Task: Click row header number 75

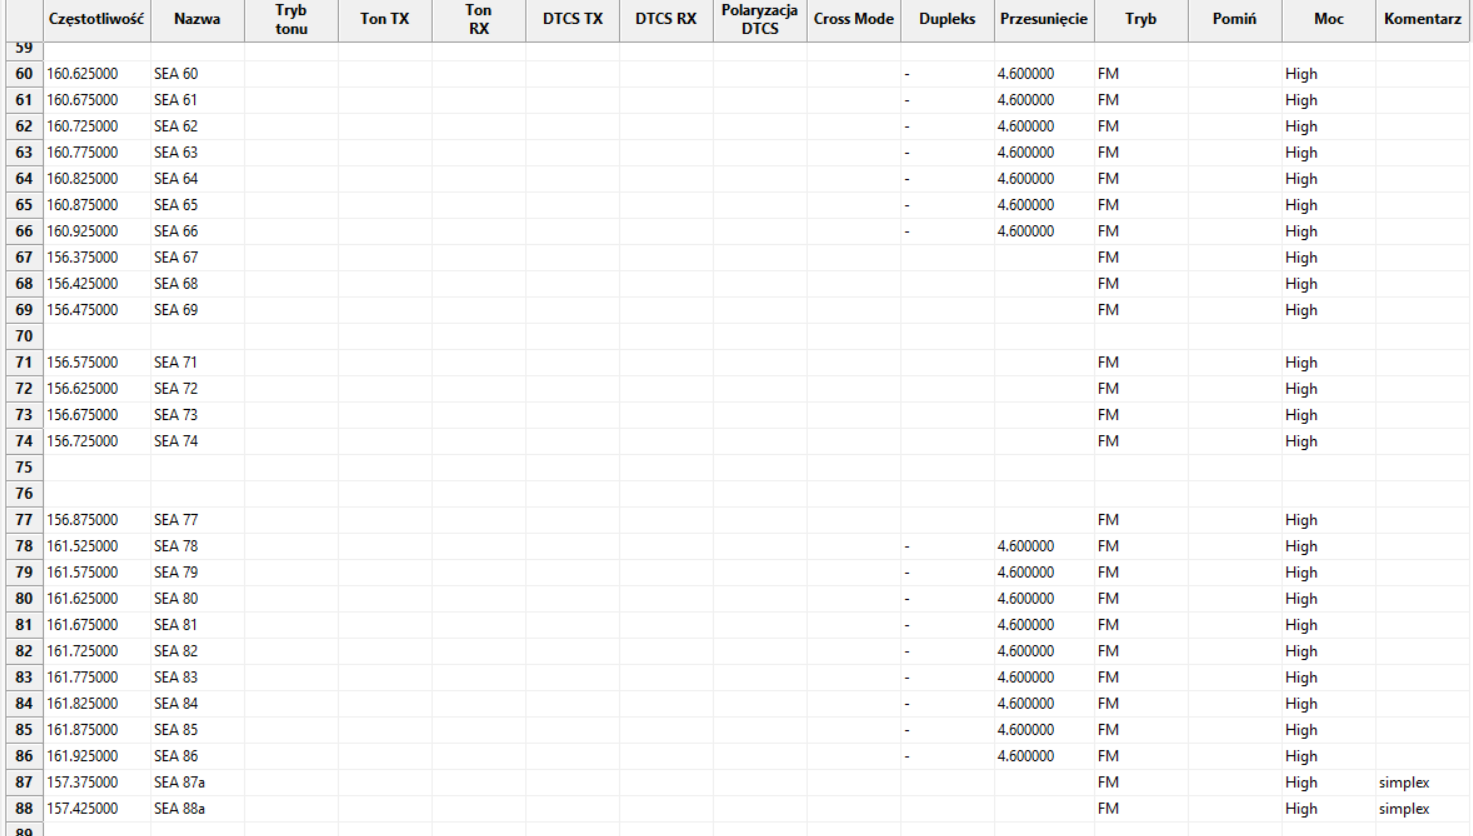Action: tap(24, 467)
